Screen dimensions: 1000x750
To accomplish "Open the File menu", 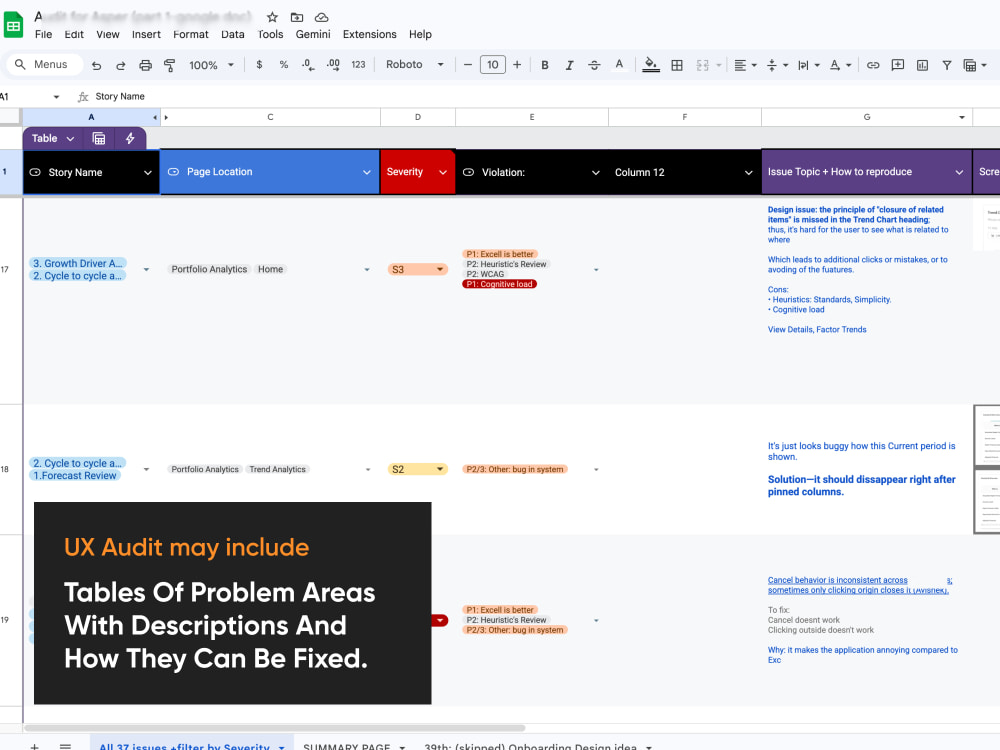I will pos(43,34).
